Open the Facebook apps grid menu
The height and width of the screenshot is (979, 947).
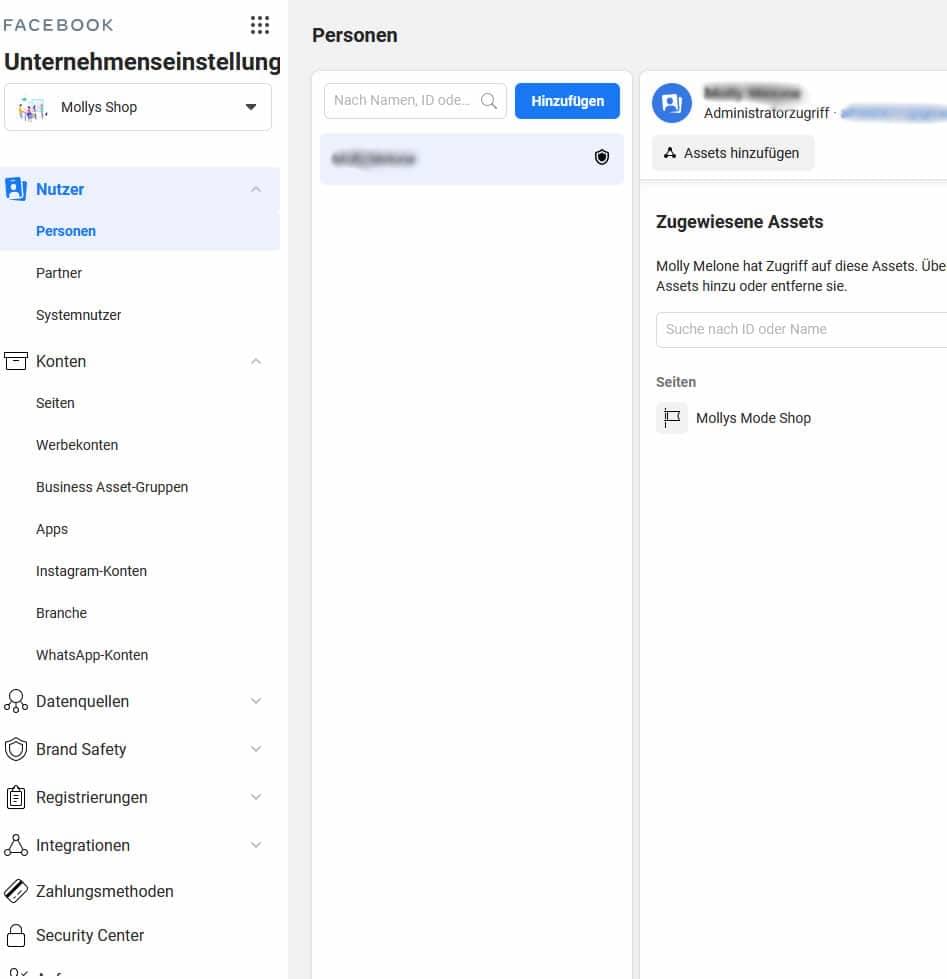[x=260, y=25]
